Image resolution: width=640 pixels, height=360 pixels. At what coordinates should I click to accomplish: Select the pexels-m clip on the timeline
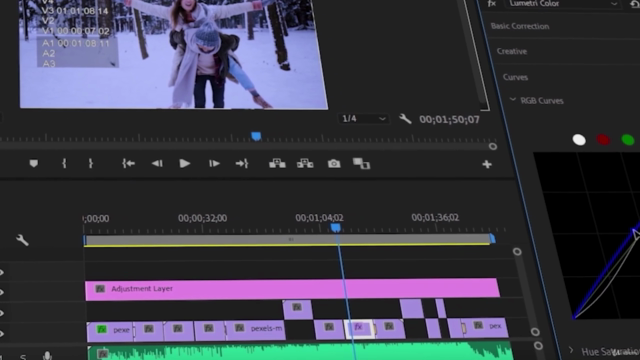point(256,329)
